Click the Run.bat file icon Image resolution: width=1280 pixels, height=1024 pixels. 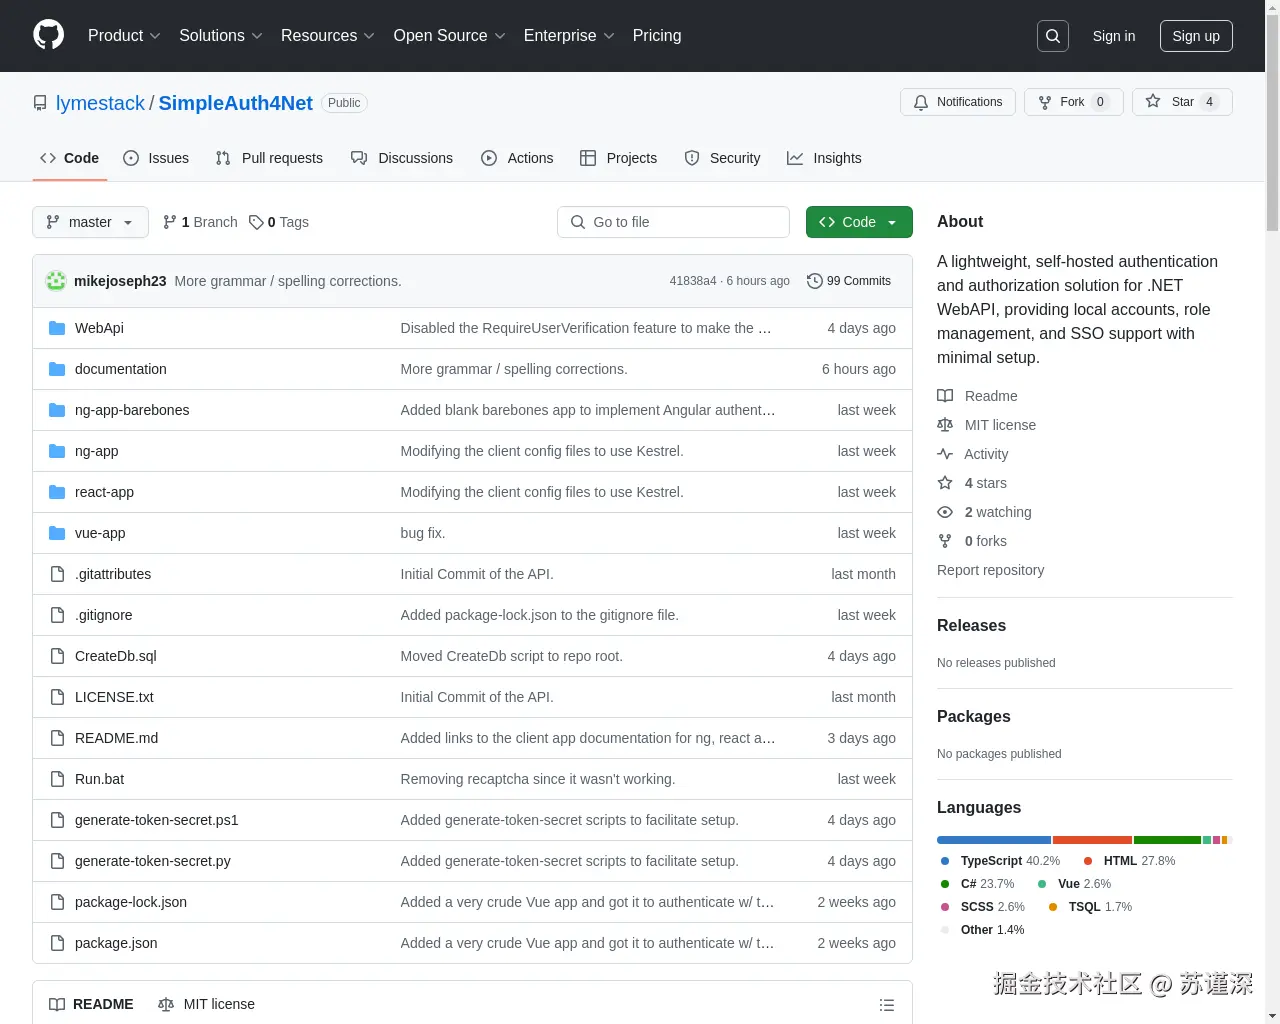point(57,779)
